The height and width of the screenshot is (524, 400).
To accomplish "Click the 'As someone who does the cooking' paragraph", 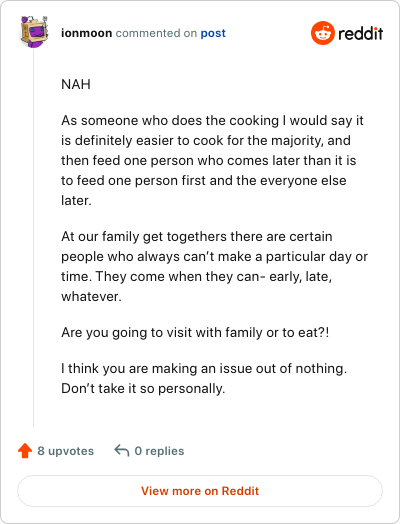I will pos(212,160).
